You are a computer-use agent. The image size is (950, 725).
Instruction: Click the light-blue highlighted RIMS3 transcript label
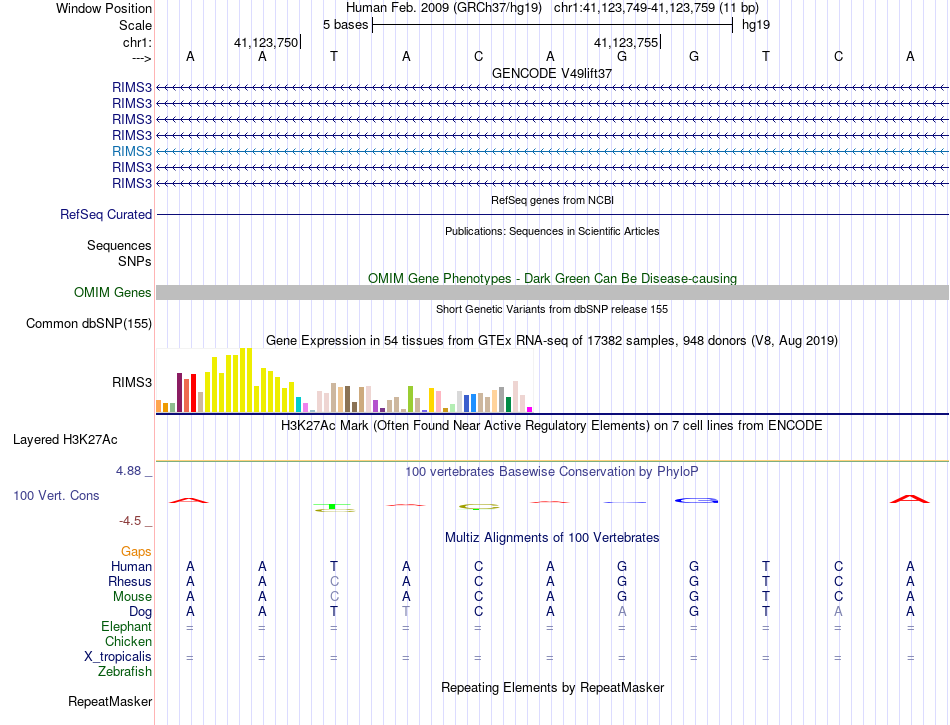click(x=131, y=151)
